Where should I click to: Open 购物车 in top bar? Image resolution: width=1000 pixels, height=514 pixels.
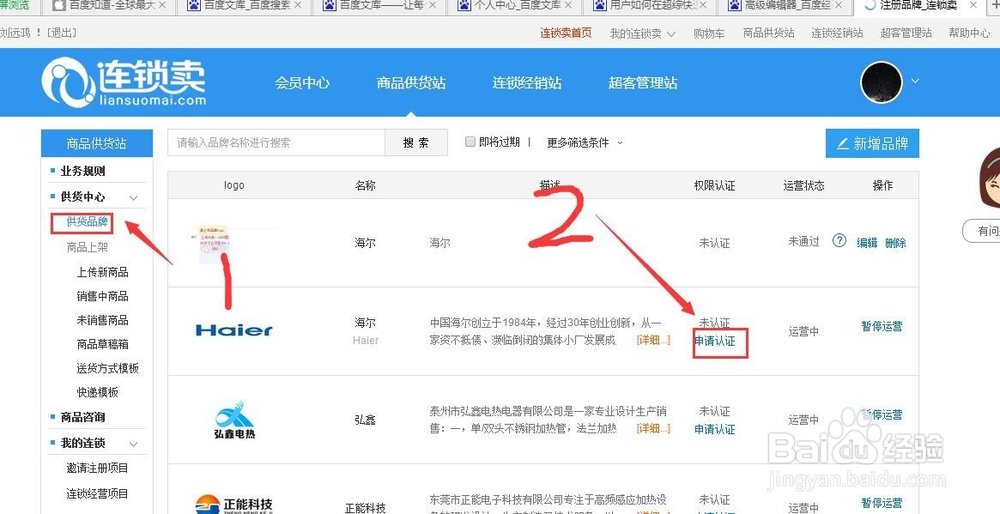coord(709,33)
